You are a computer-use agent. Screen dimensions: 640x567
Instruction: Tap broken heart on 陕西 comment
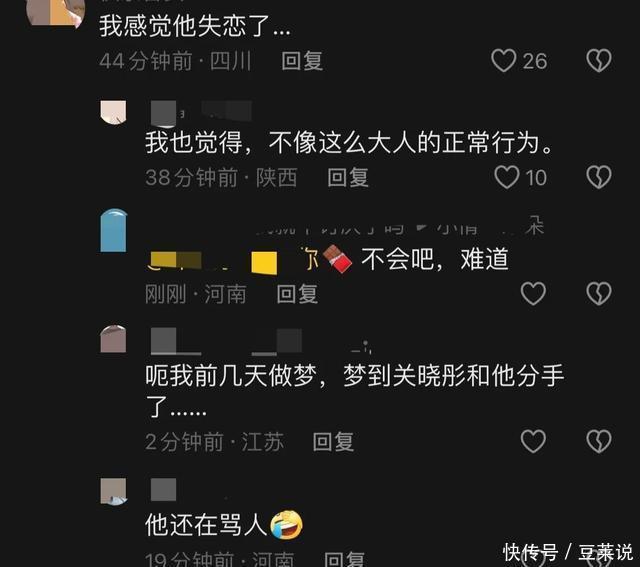coord(599,177)
